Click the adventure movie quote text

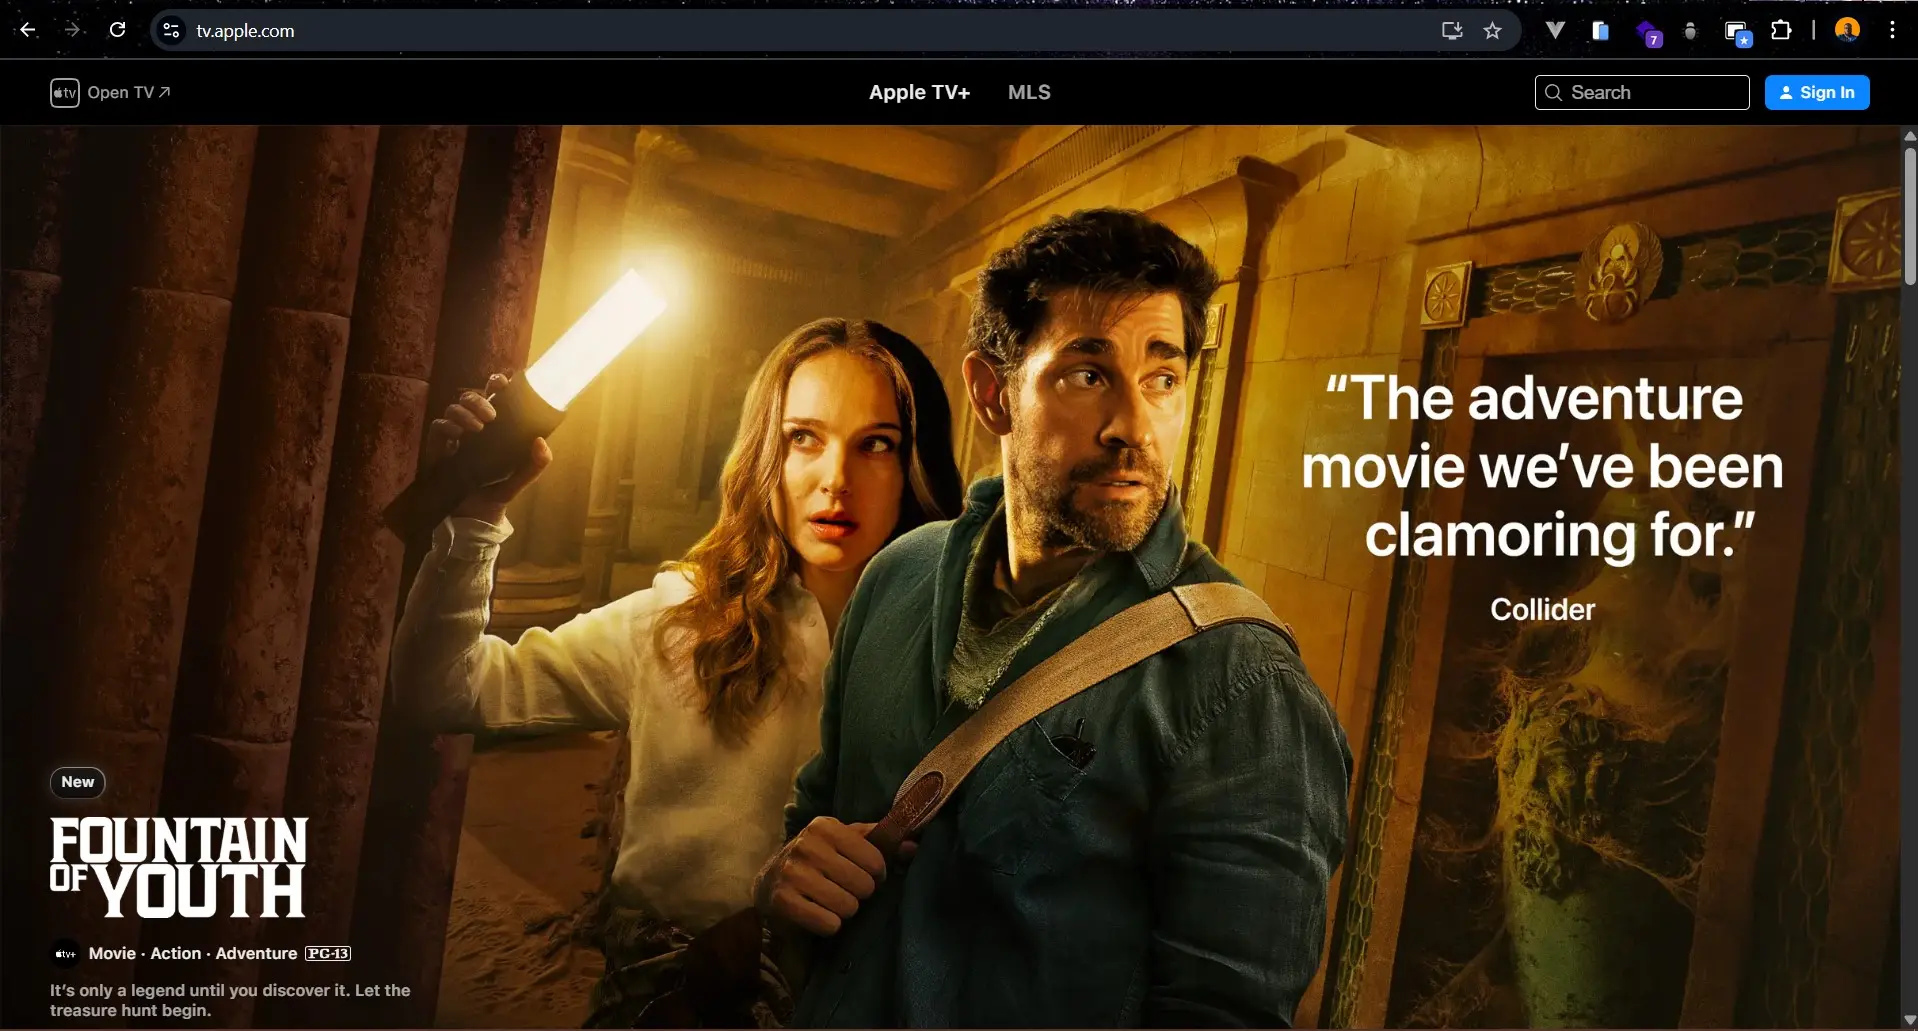click(1542, 466)
